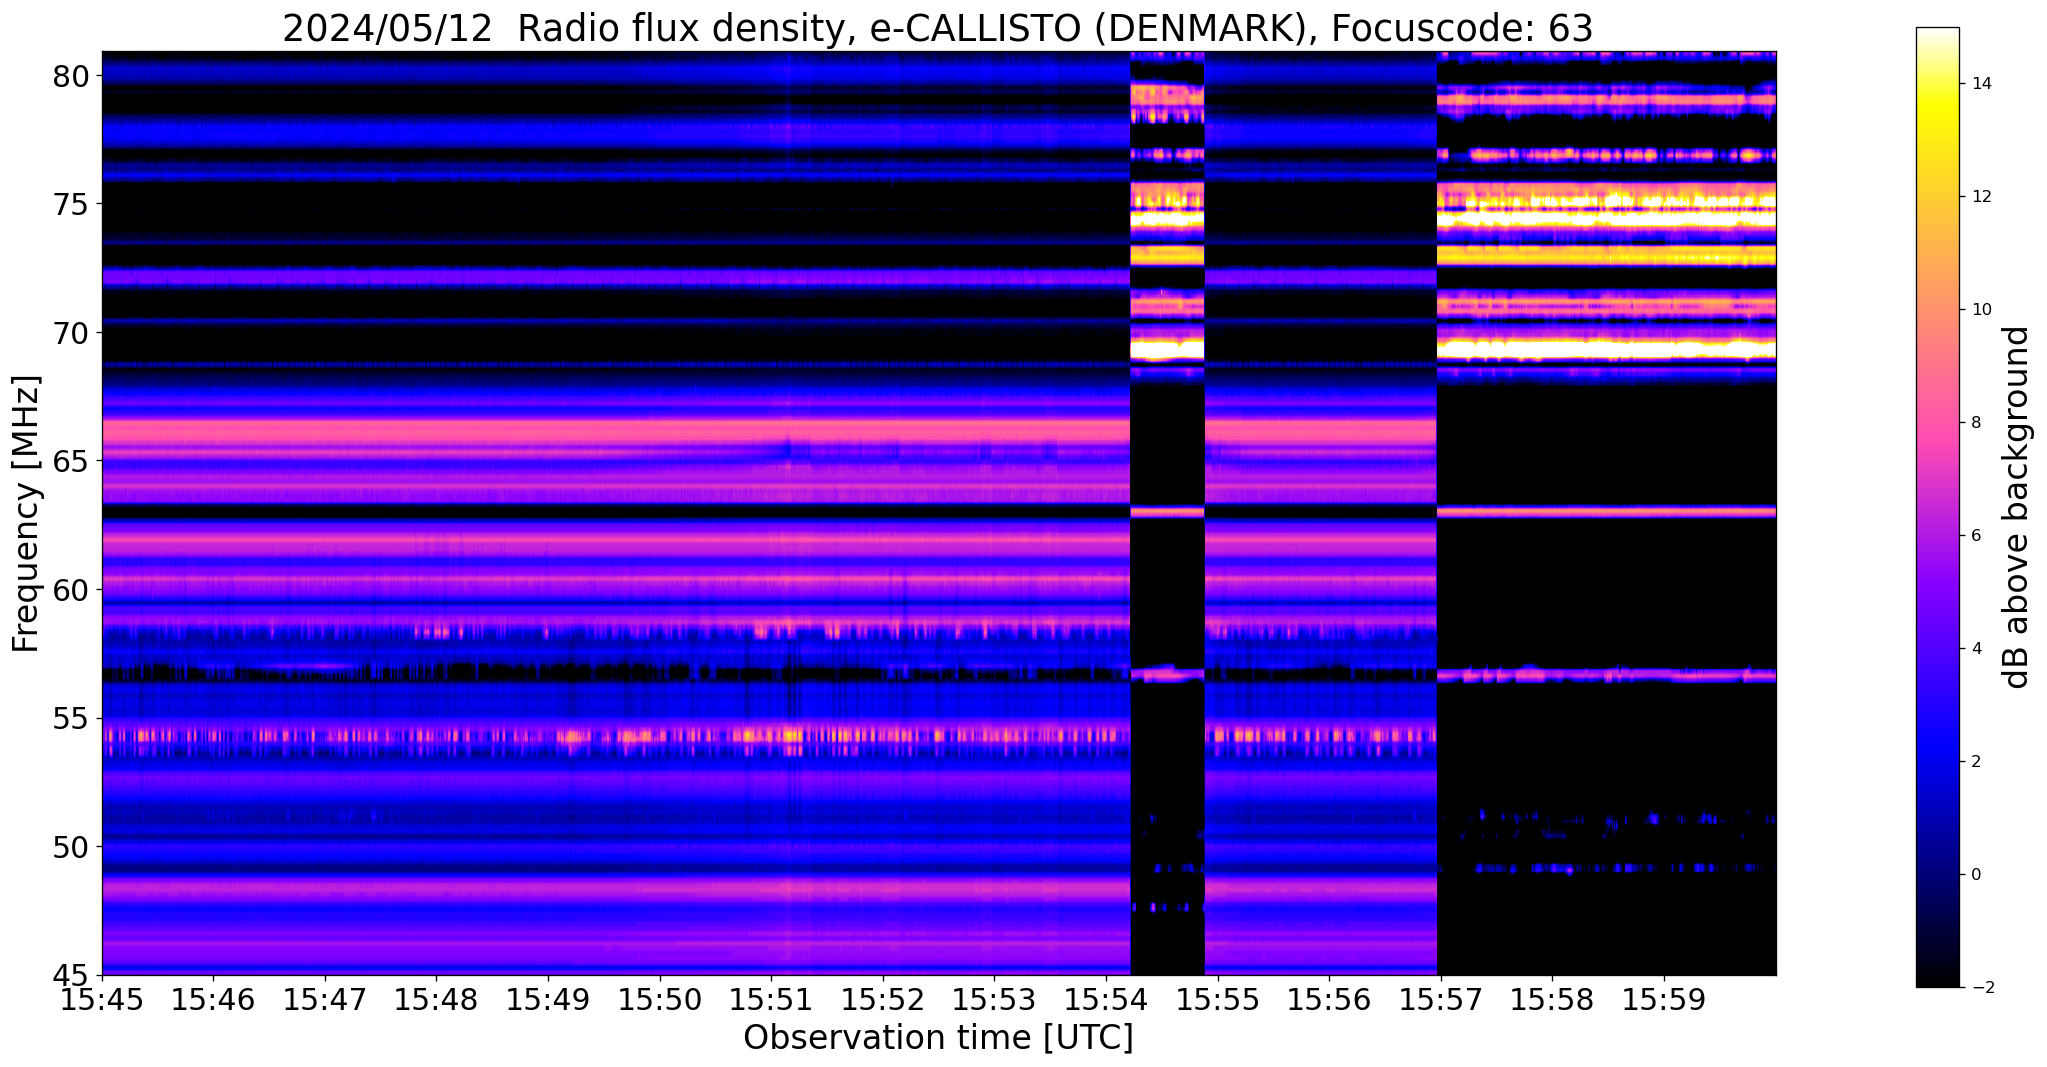Viewport: 2047px width, 1067px height.
Task: Click the 55 MHz frequency tick label
Action: coord(71,718)
